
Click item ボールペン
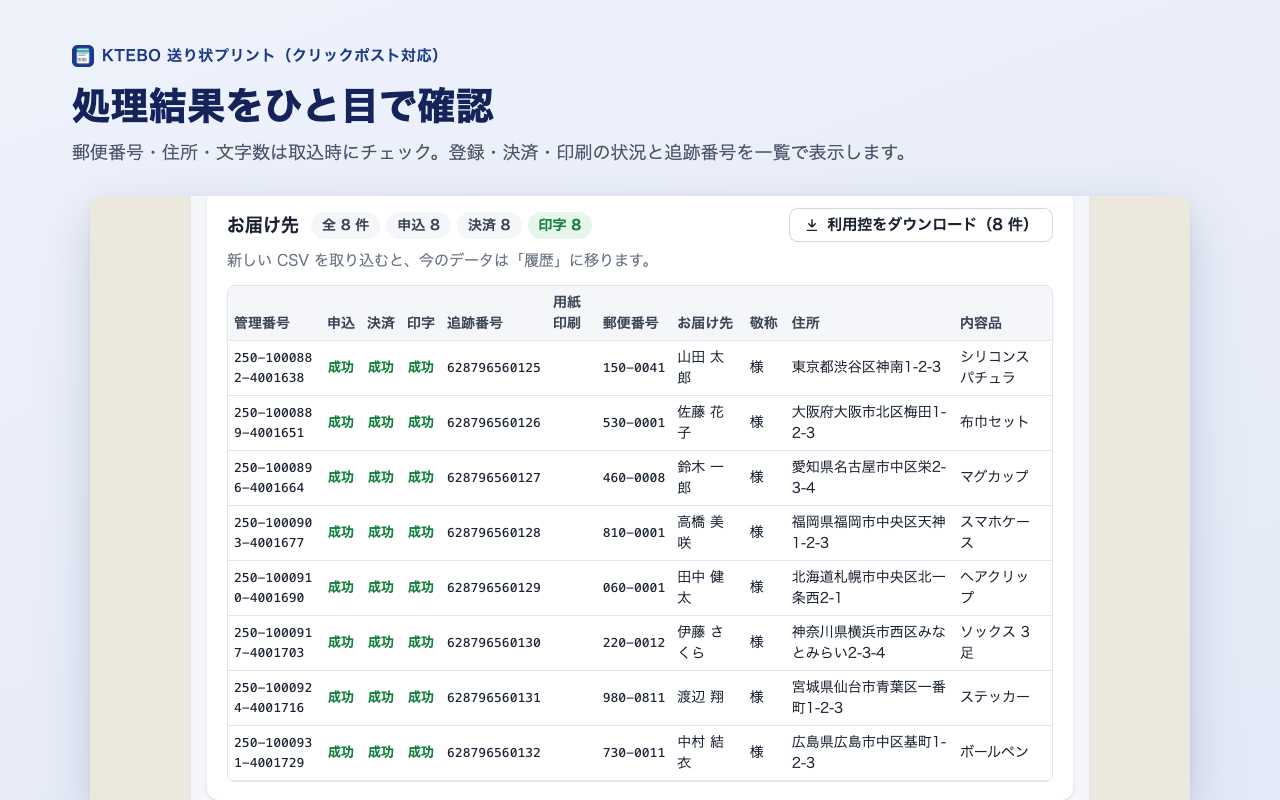click(994, 752)
